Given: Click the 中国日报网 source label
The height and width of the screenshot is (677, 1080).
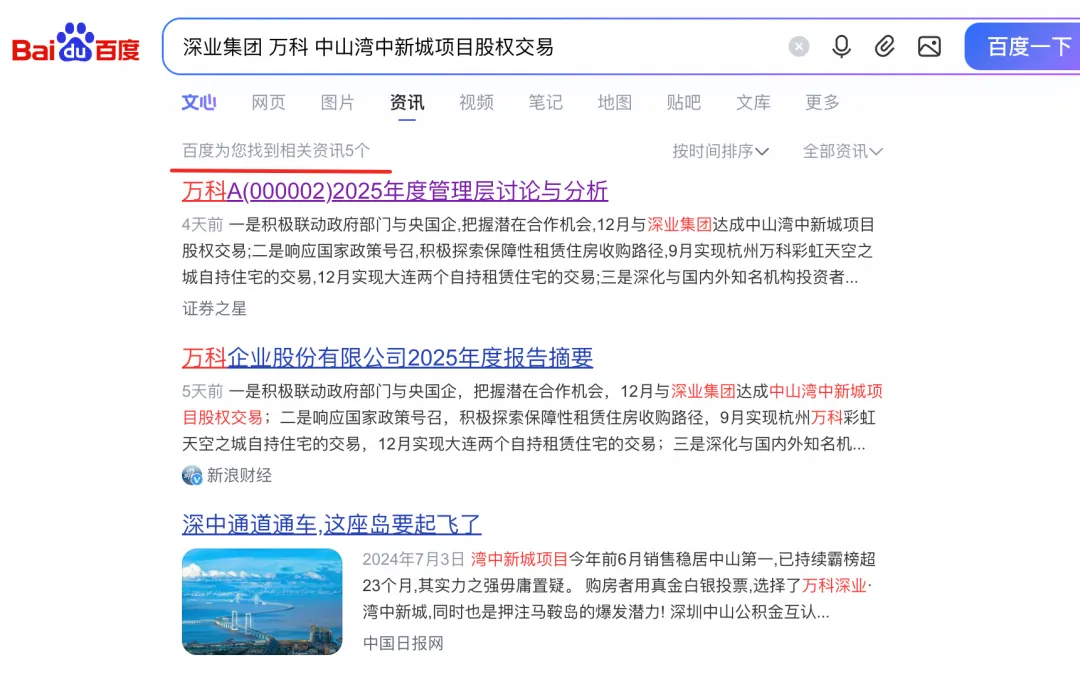Looking at the screenshot, I should click(403, 643).
